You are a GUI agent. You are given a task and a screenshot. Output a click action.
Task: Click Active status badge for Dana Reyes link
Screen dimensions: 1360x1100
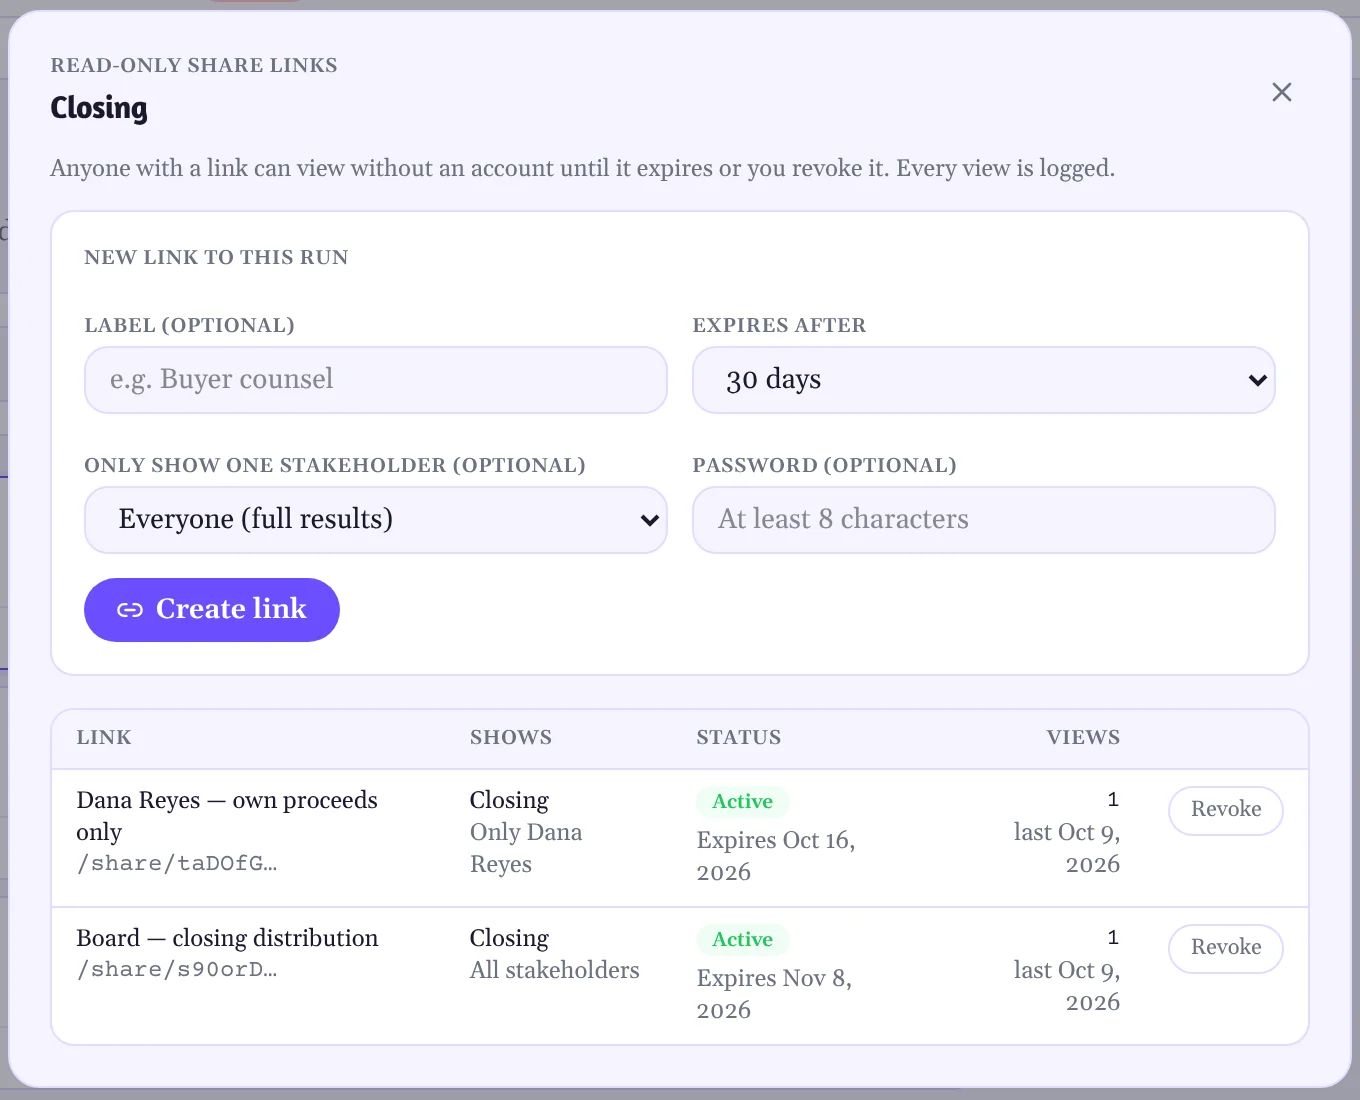[x=742, y=801]
